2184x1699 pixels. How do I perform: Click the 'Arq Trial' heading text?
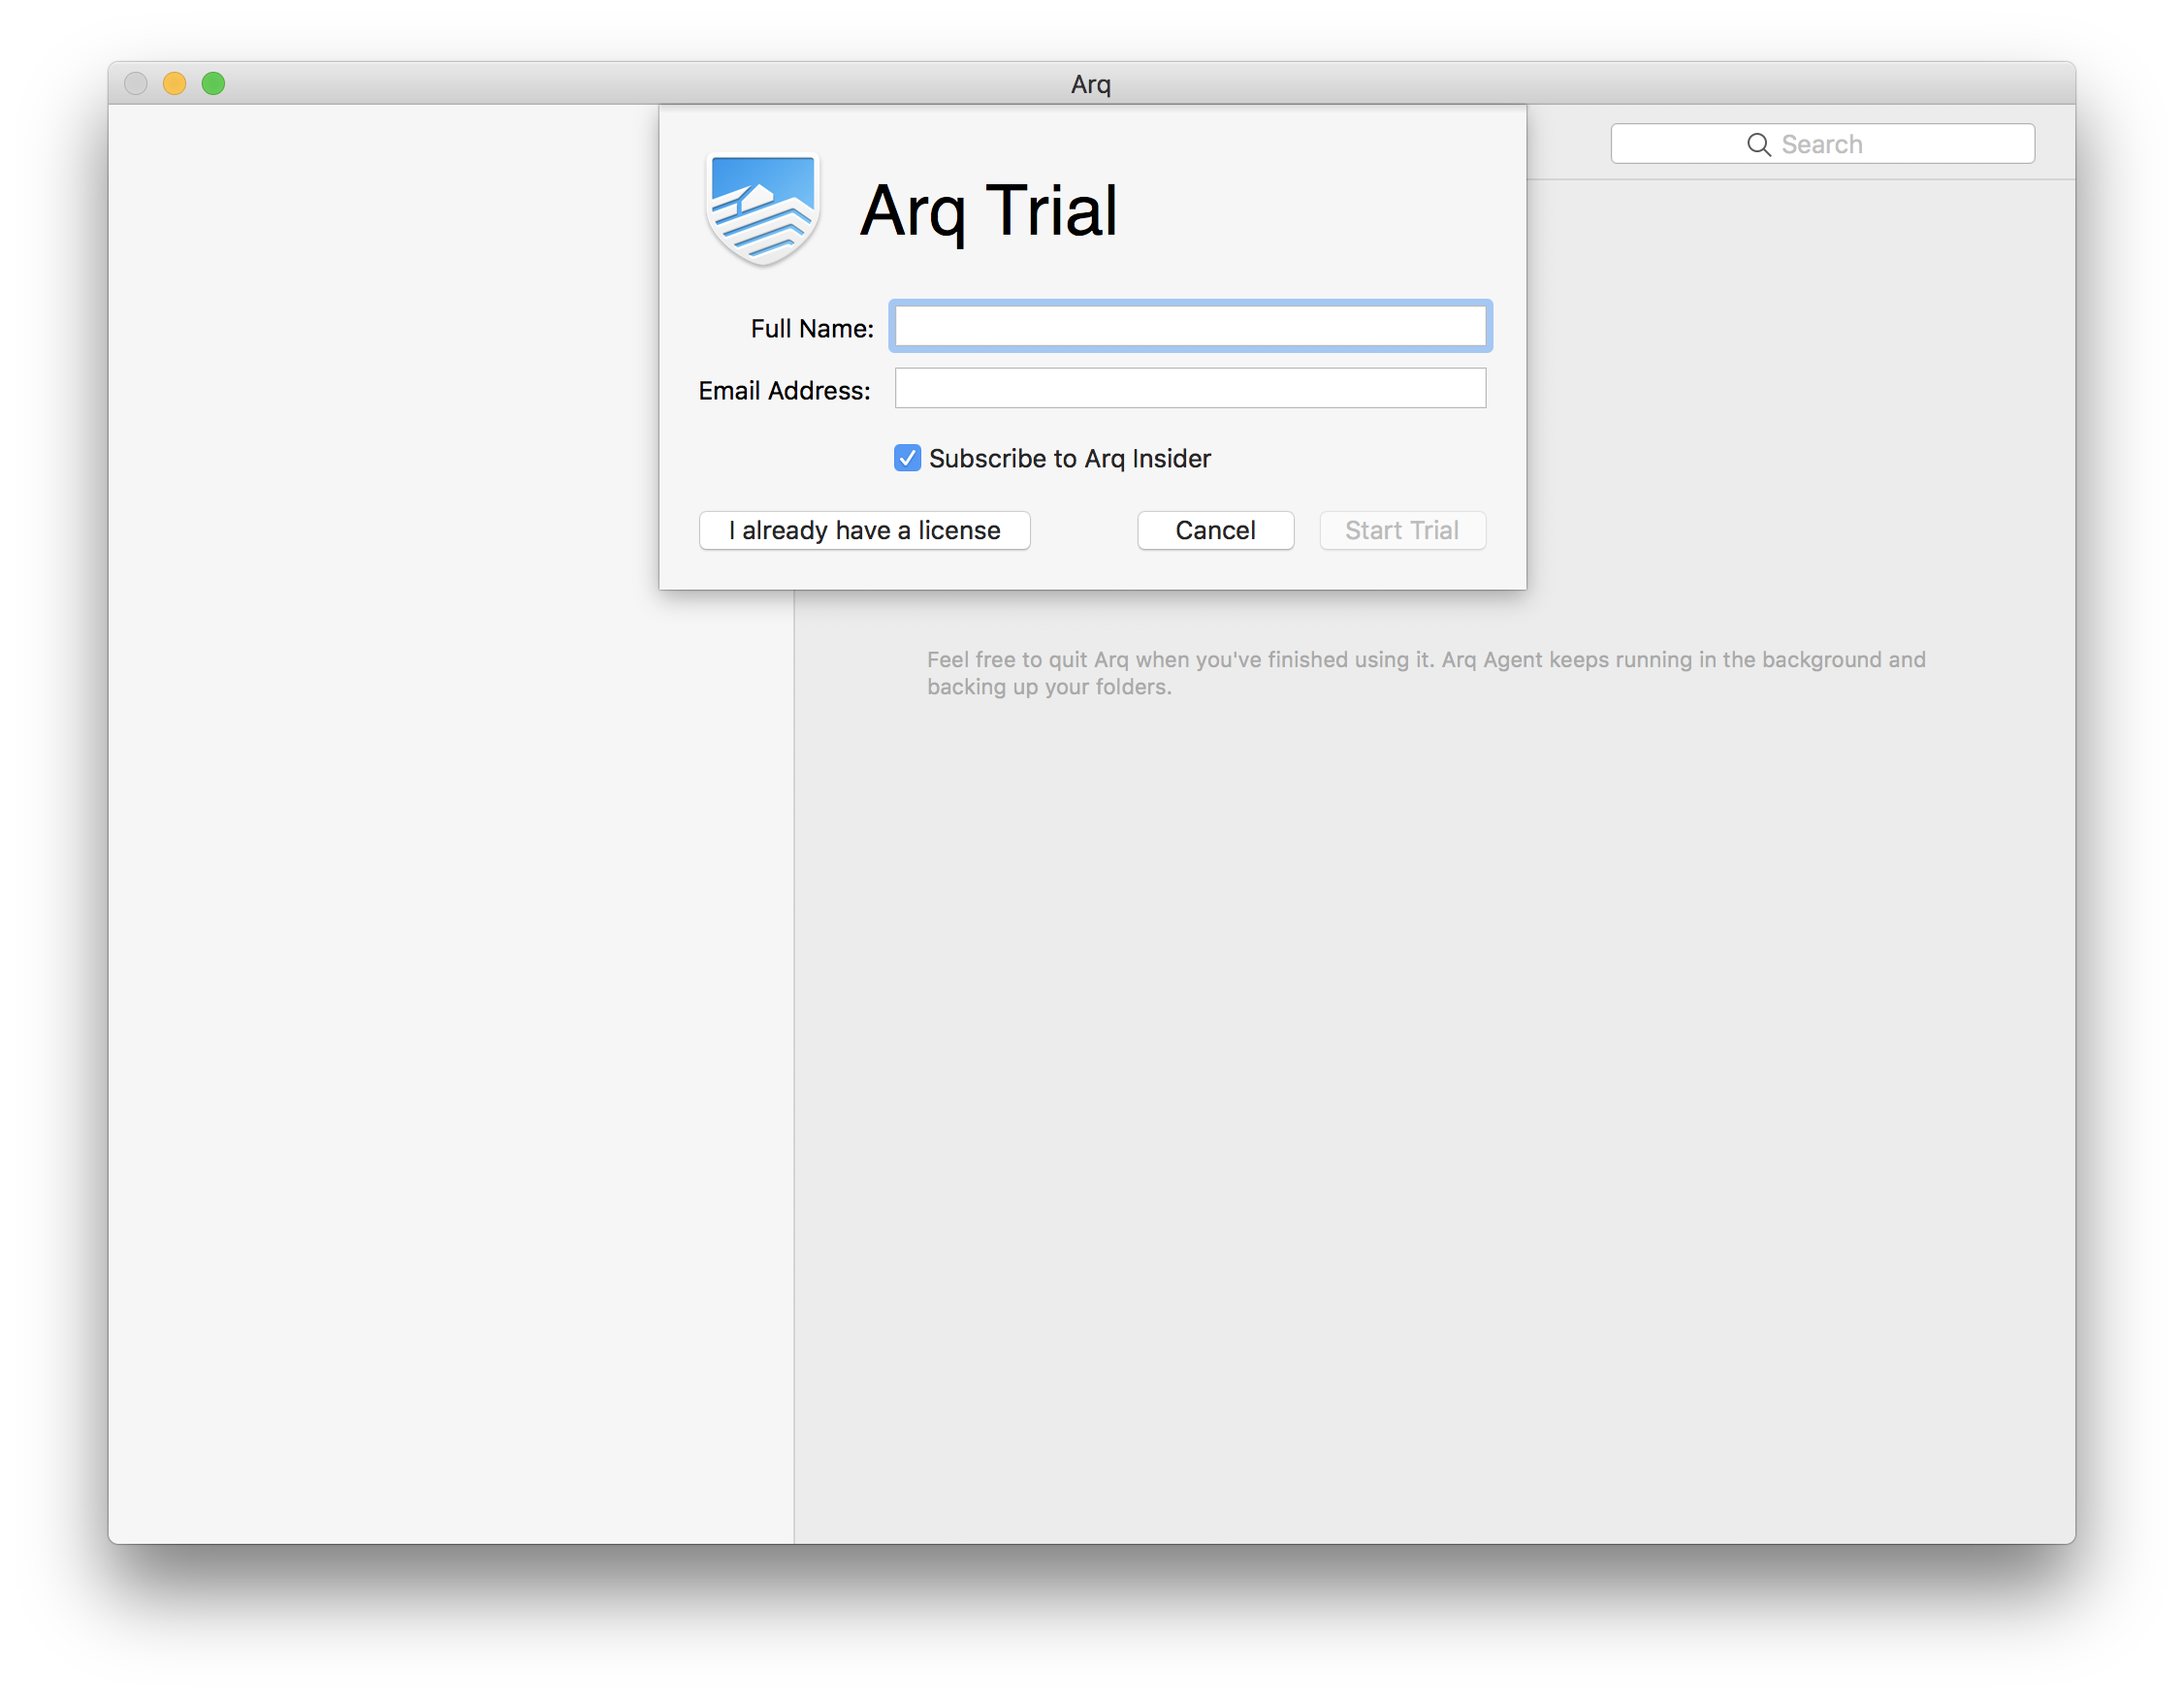click(988, 211)
